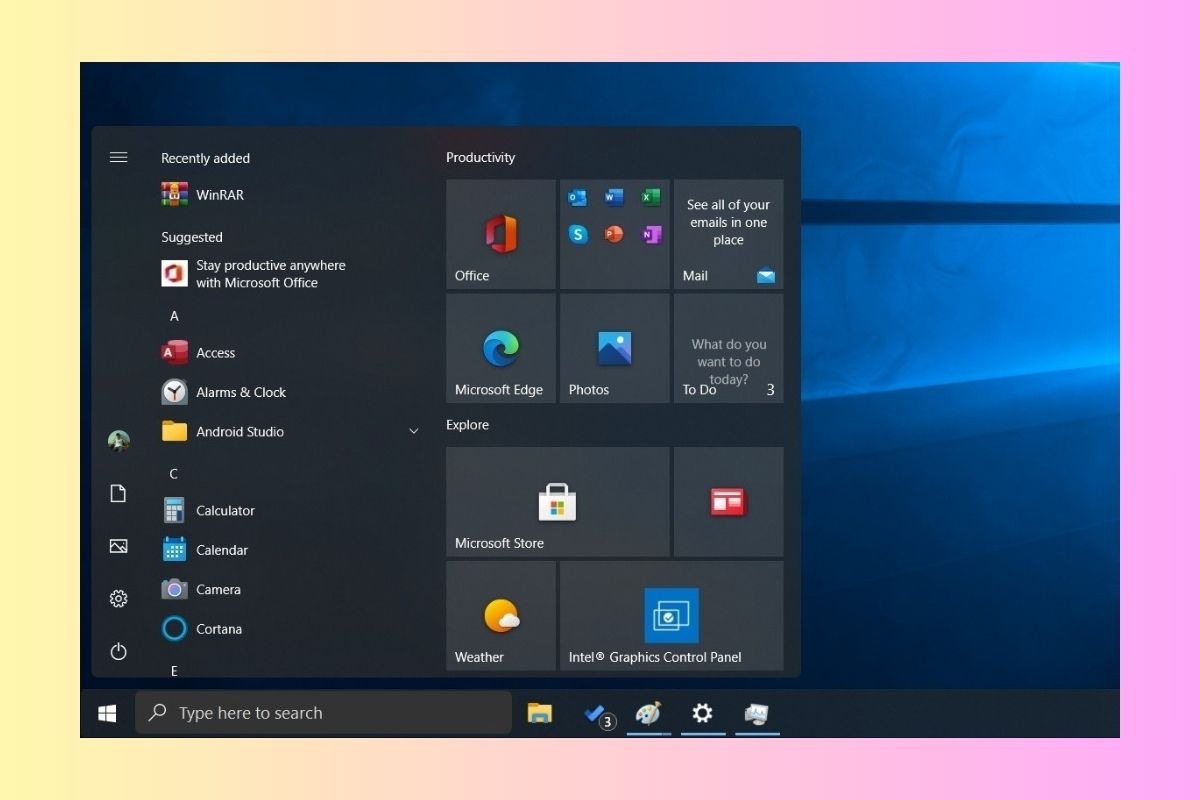Open File Explorer from the taskbar
The image size is (1200, 800).
pos(540,713)
